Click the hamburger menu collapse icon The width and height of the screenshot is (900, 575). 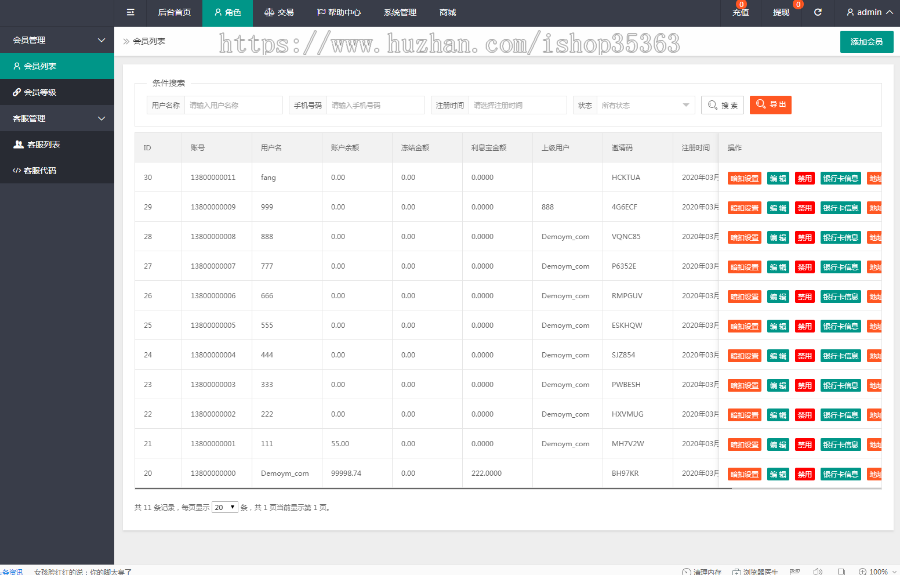[x=130, y=12]
